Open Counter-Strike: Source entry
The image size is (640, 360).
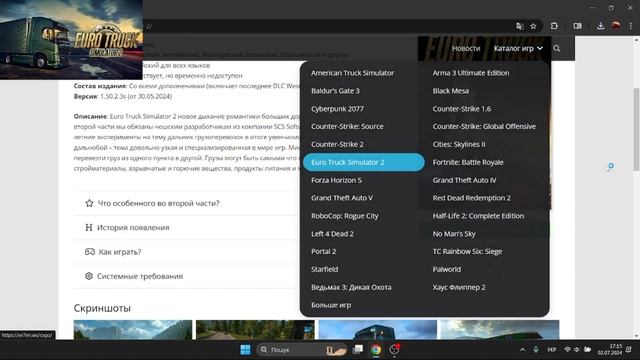click(347, 127)
